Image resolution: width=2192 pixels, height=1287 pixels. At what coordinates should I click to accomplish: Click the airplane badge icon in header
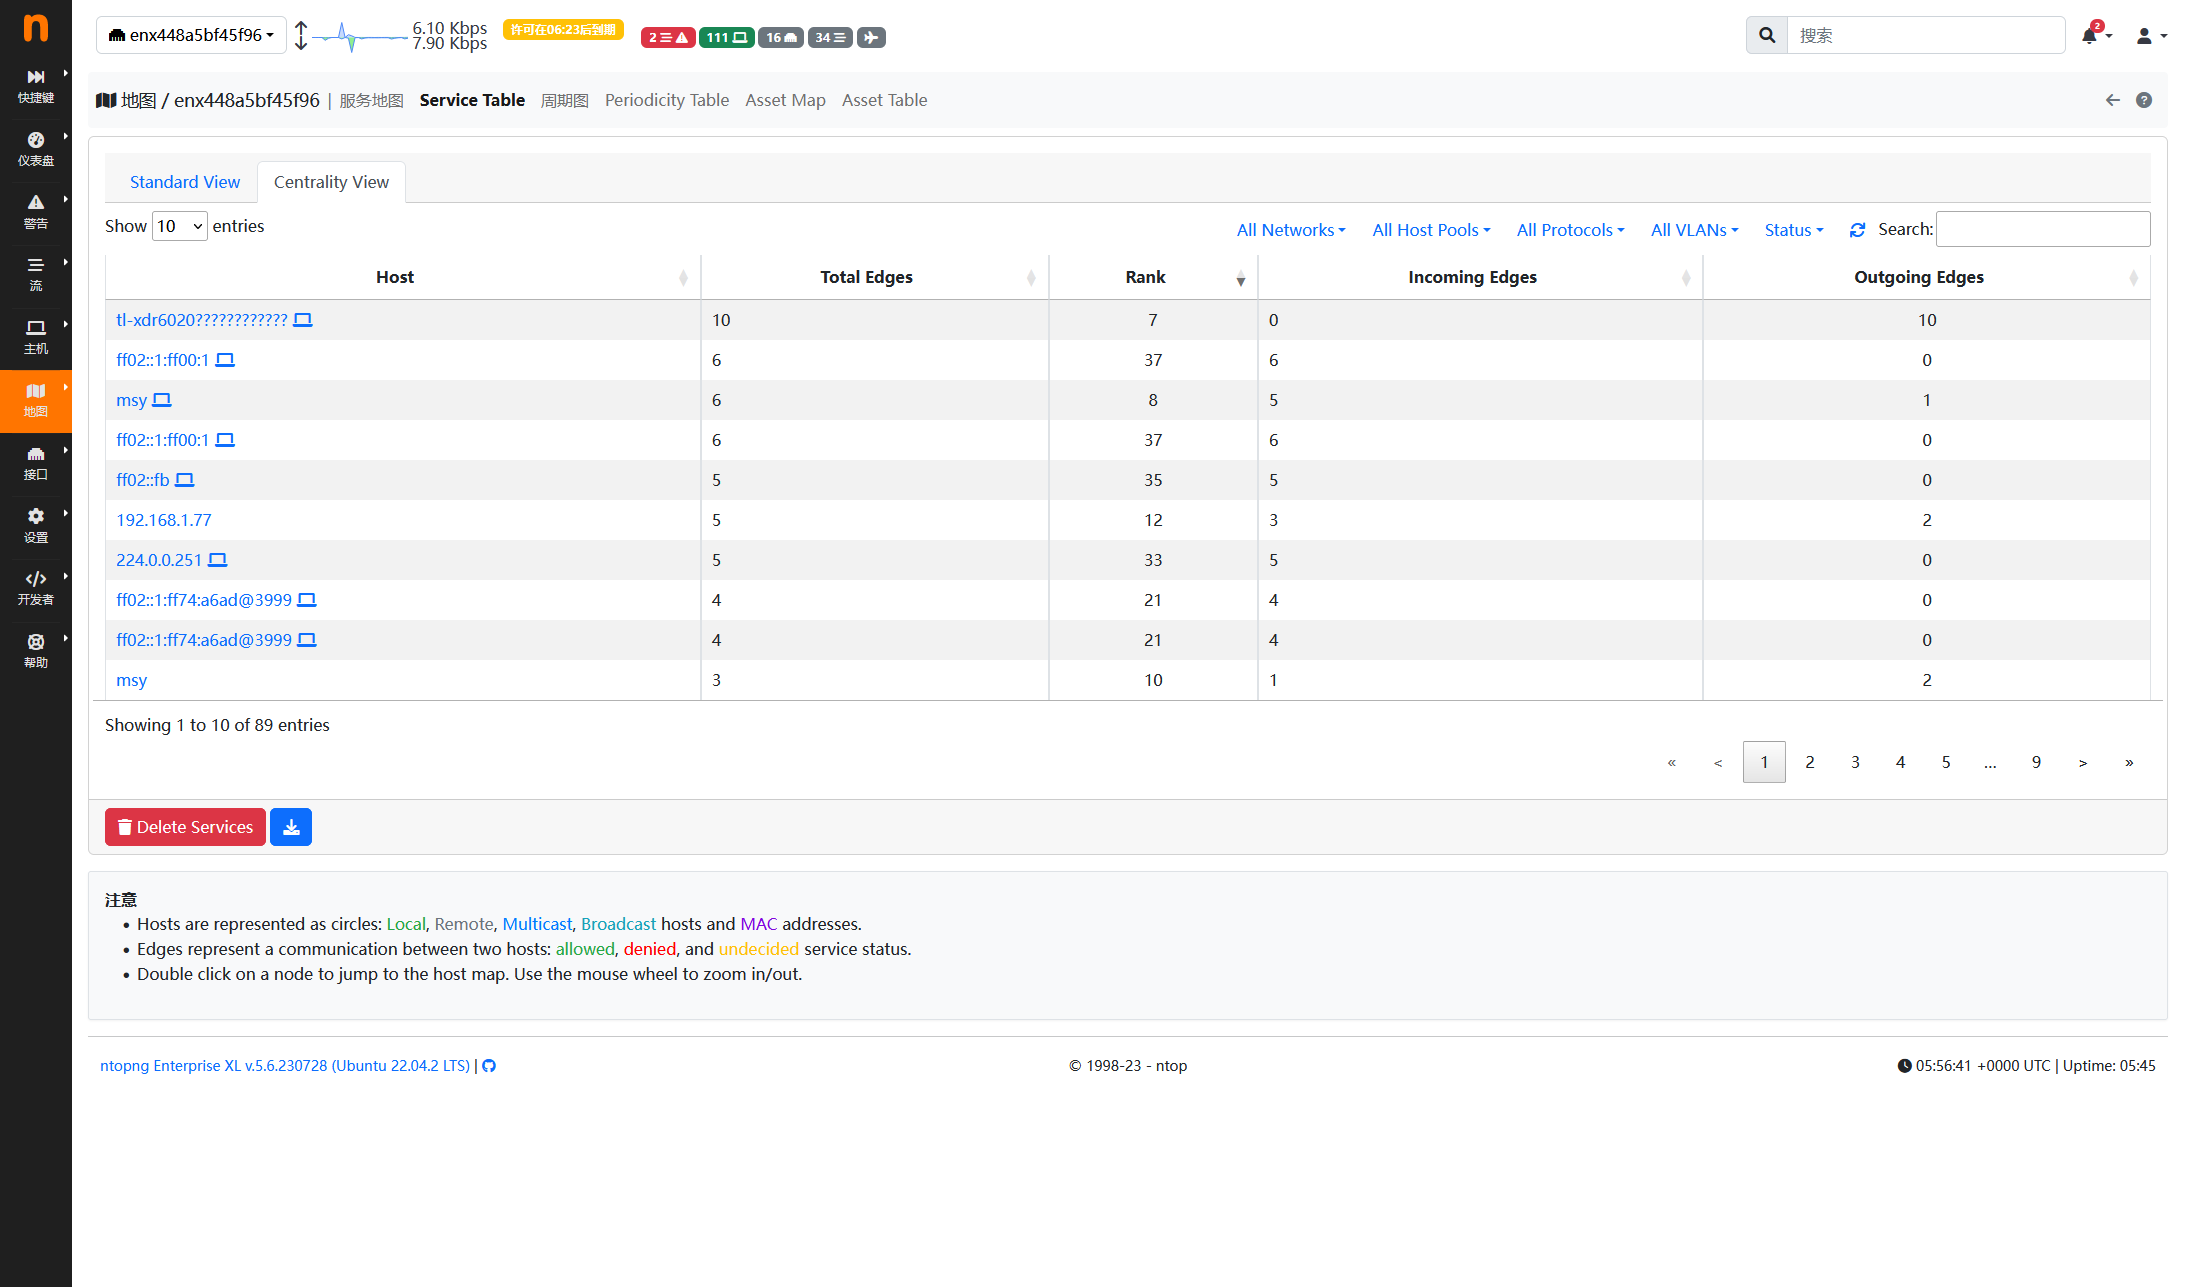[871, 37]
